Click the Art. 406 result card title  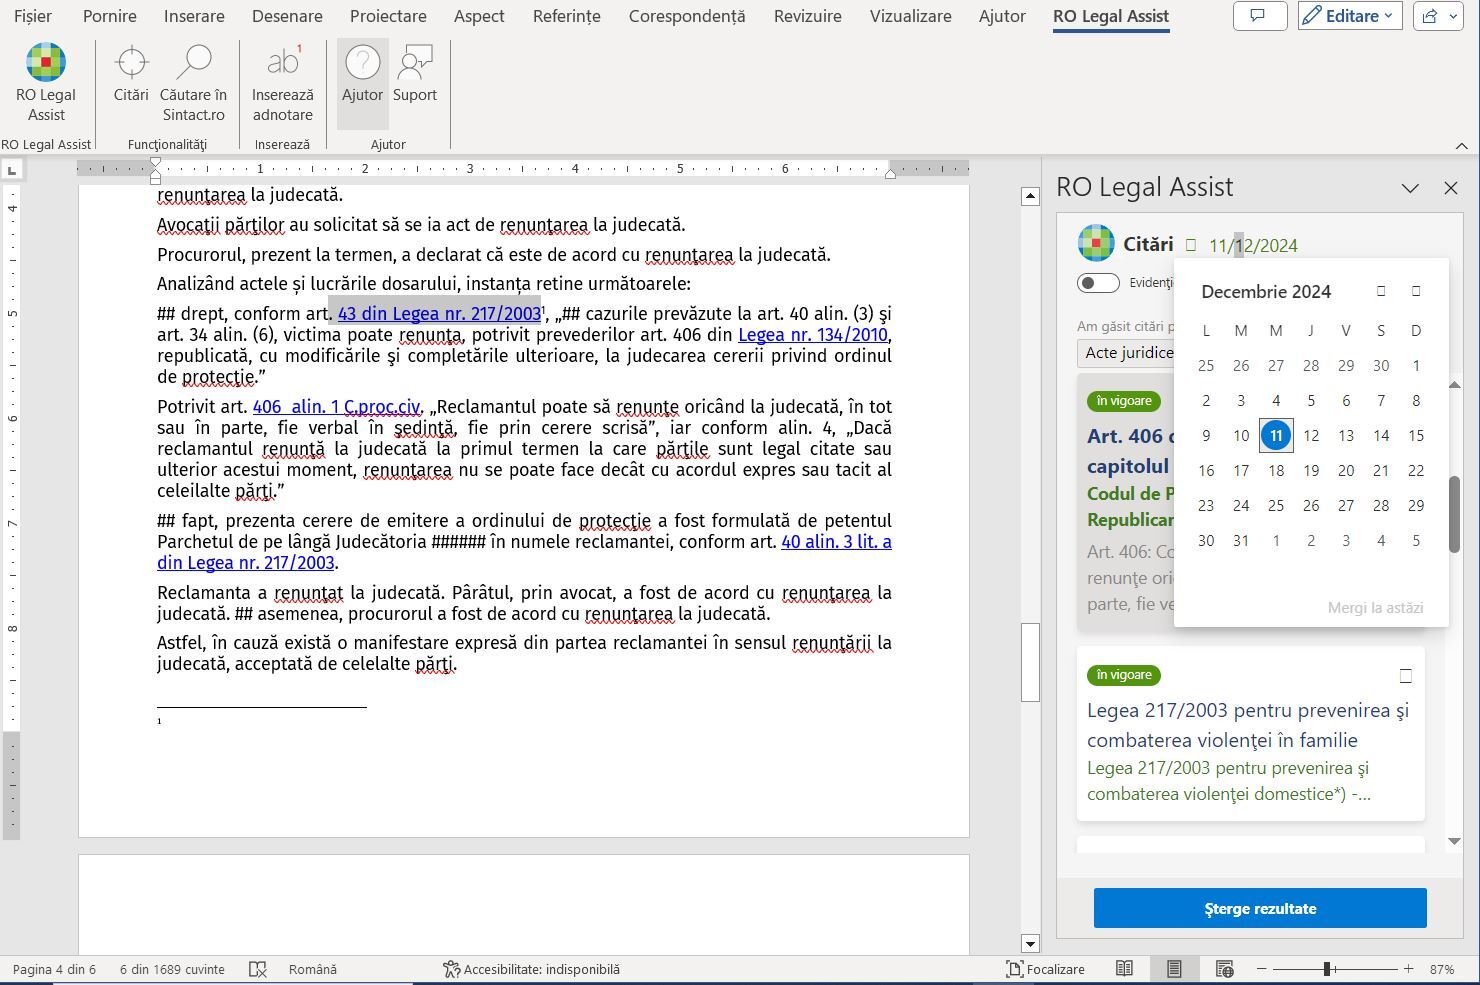click(1130, 451)
